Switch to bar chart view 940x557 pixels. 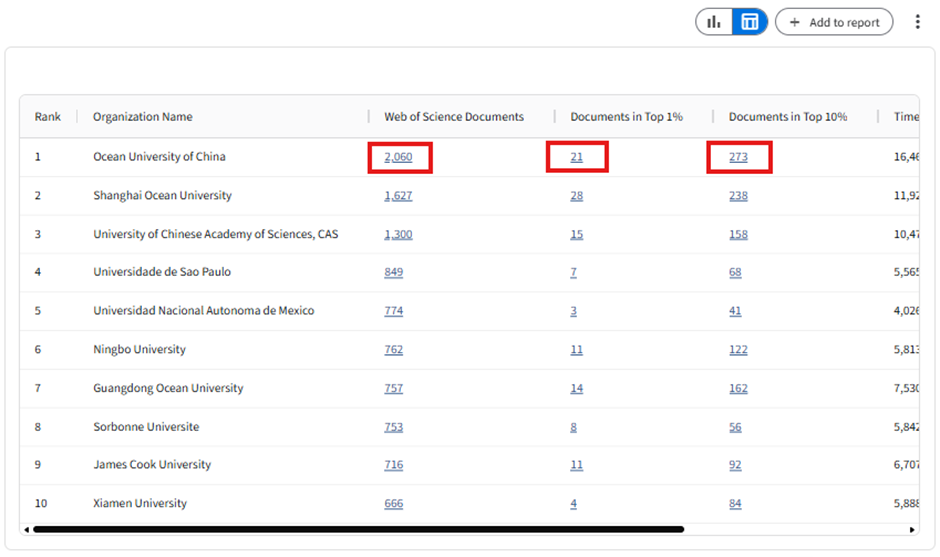(714, 22)
